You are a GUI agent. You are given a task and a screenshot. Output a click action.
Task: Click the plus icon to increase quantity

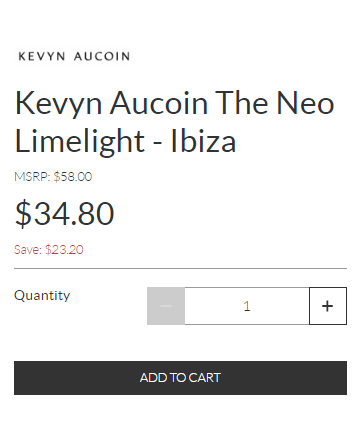pos(328,306)
